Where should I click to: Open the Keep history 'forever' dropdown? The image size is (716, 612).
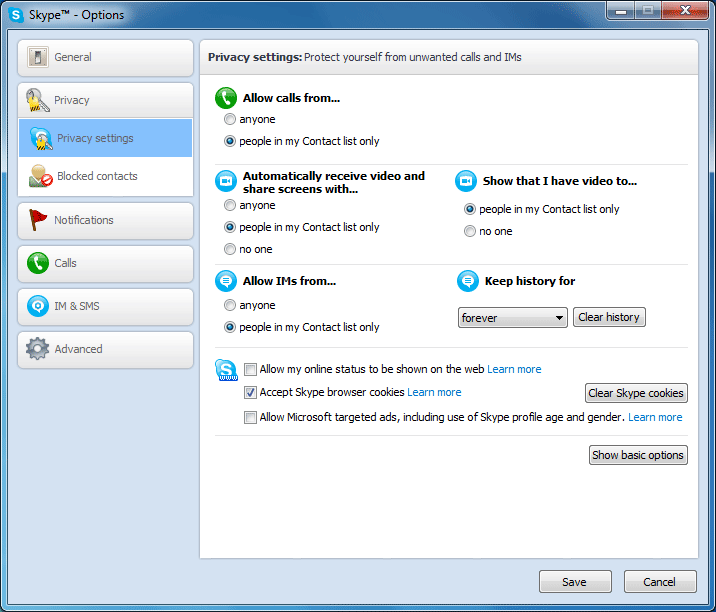click(513, 318)
